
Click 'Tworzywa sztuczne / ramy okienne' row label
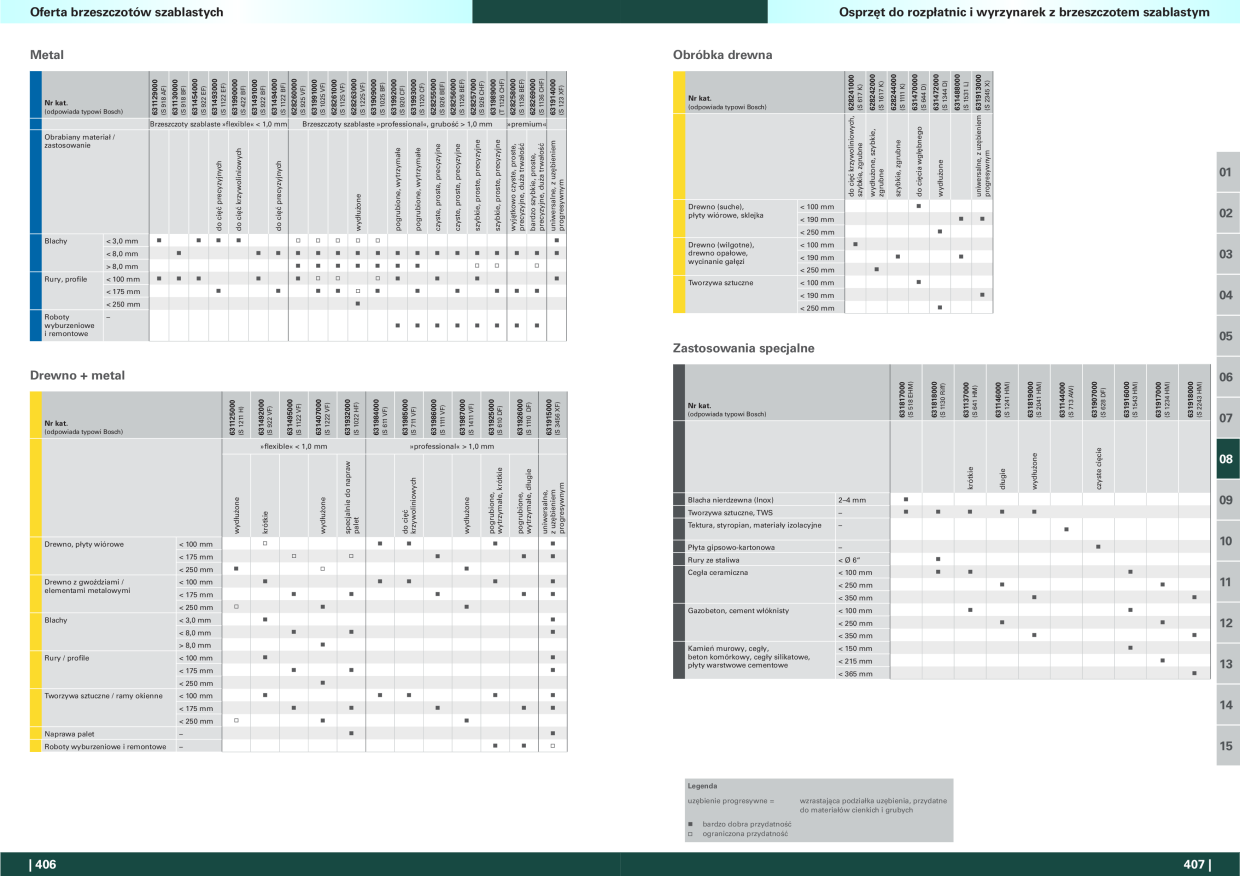(x=103, y=695)
